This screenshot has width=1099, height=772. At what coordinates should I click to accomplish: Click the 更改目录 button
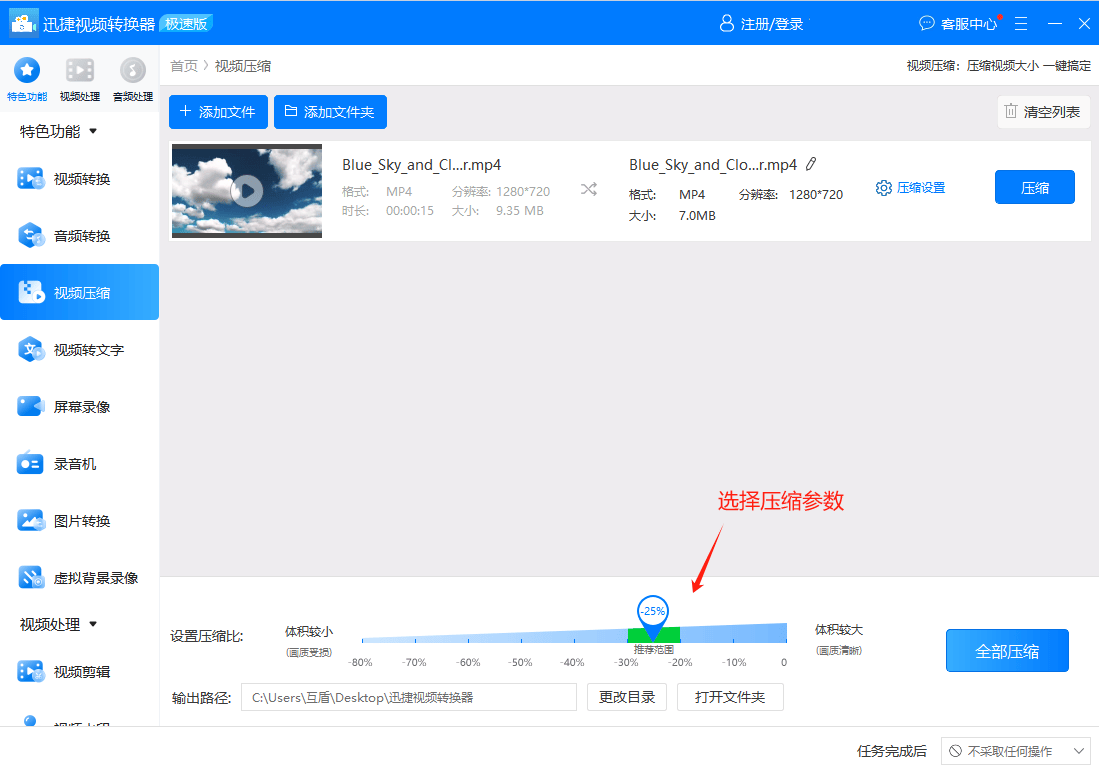[x=627, y=697]
